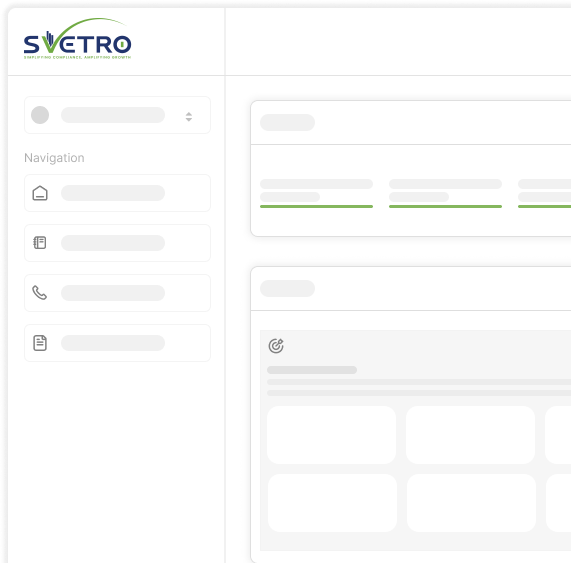Open the first white tile below target icon
The image size is (571, 563).
click(x=331, y=435)
